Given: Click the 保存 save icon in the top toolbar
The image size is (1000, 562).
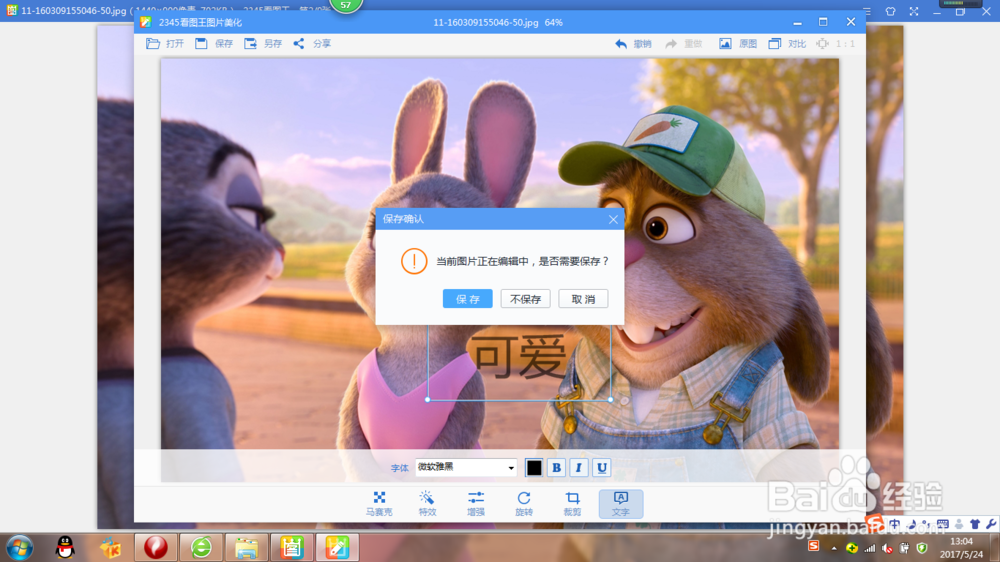Looking at the screenshot, I should click(x=214, y=43).
